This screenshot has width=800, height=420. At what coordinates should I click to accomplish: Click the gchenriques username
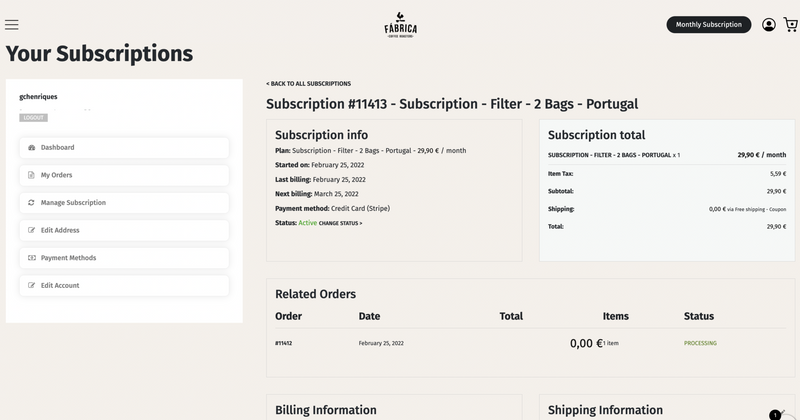tap(39, 96)
